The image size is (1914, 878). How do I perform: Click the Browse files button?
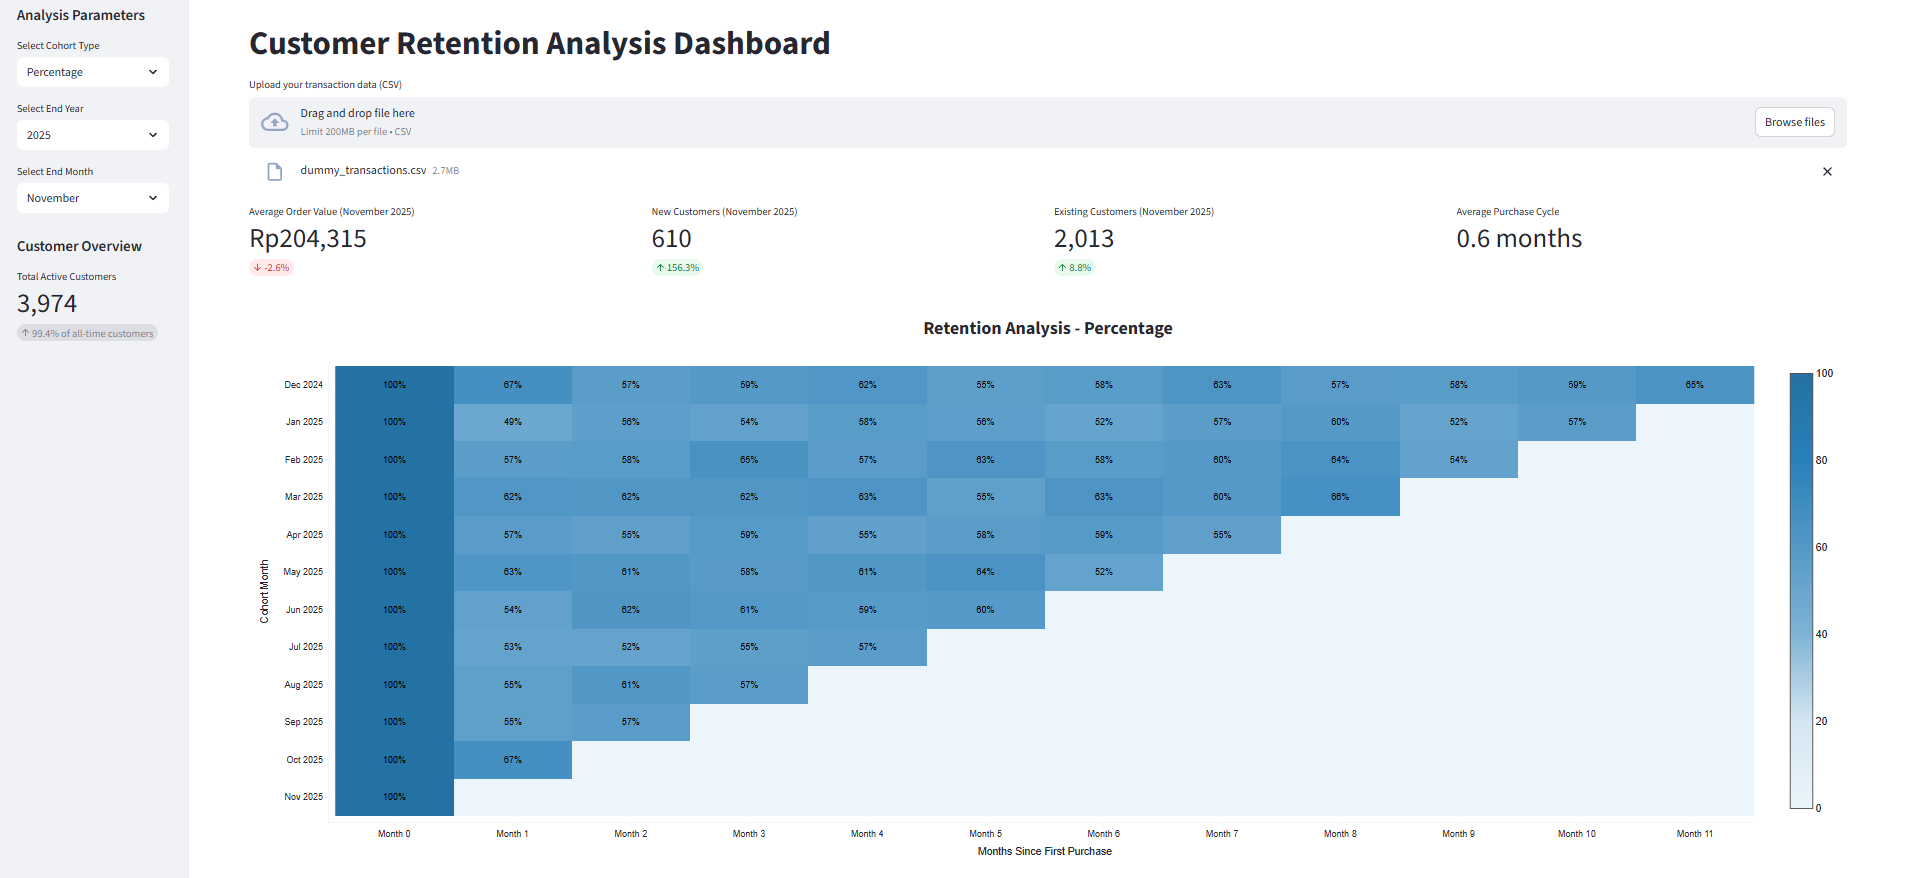[x=1795, y=122]
